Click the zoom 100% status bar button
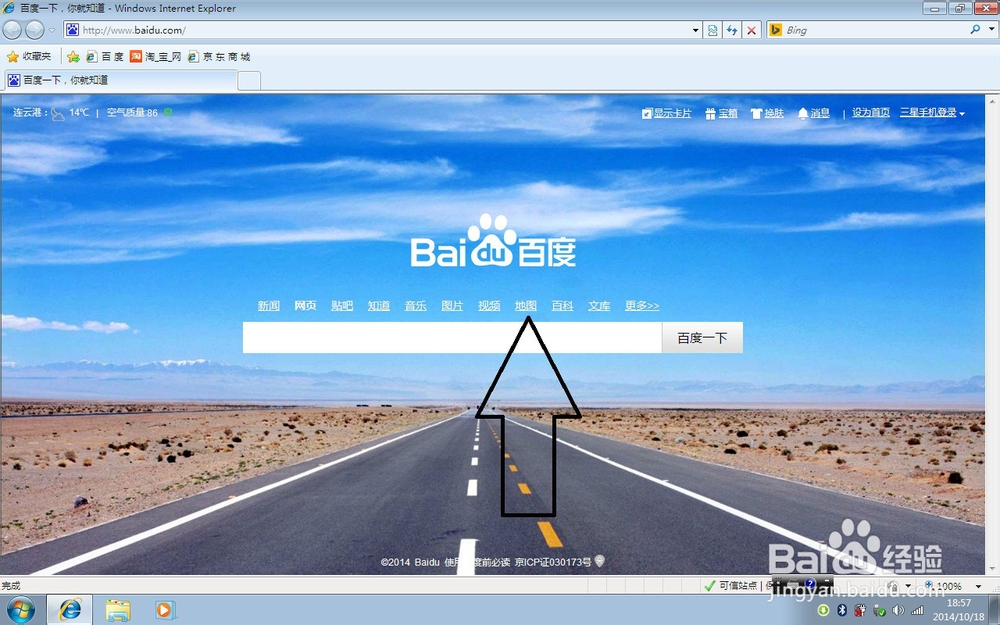1000x625 pixels. 944,585
